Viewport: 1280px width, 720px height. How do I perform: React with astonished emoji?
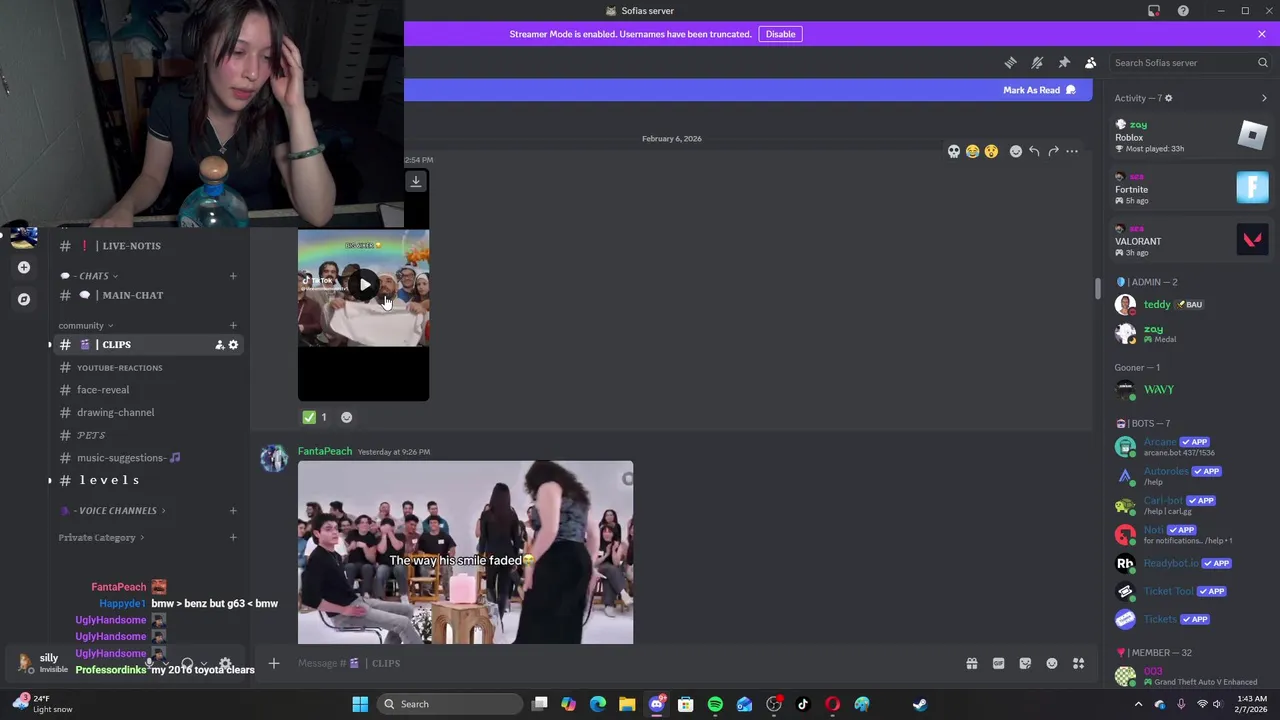[x=991, y=151]
